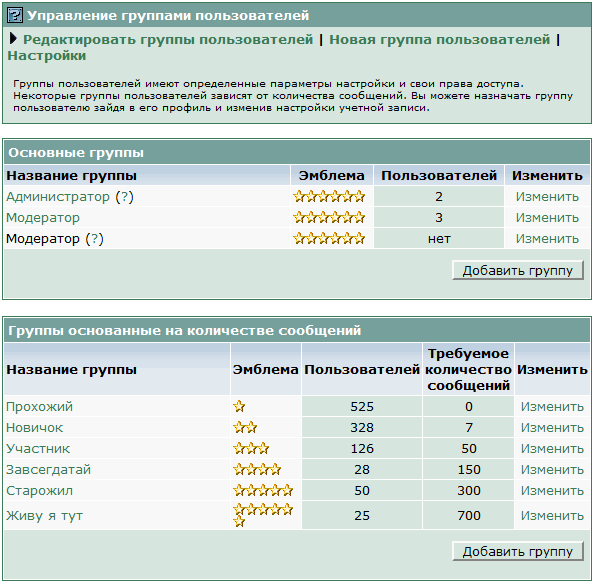Screen dimensions: 598x586
Task: Click Добавить группу under message-count groups
Action: point(518,551)
